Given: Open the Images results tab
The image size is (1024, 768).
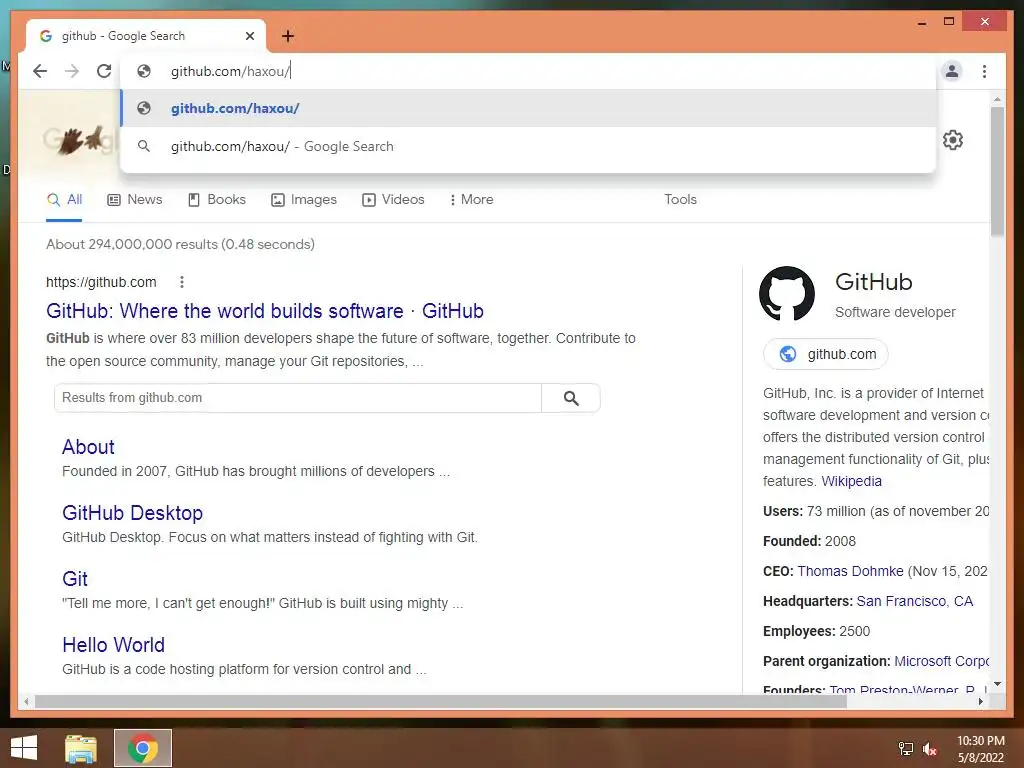Looking at the screenshot, I should coord(304,200).
